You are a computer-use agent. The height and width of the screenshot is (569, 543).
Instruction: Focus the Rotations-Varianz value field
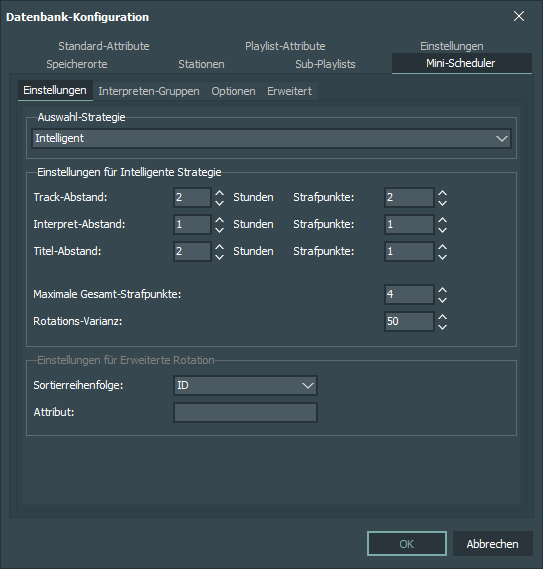409,322
